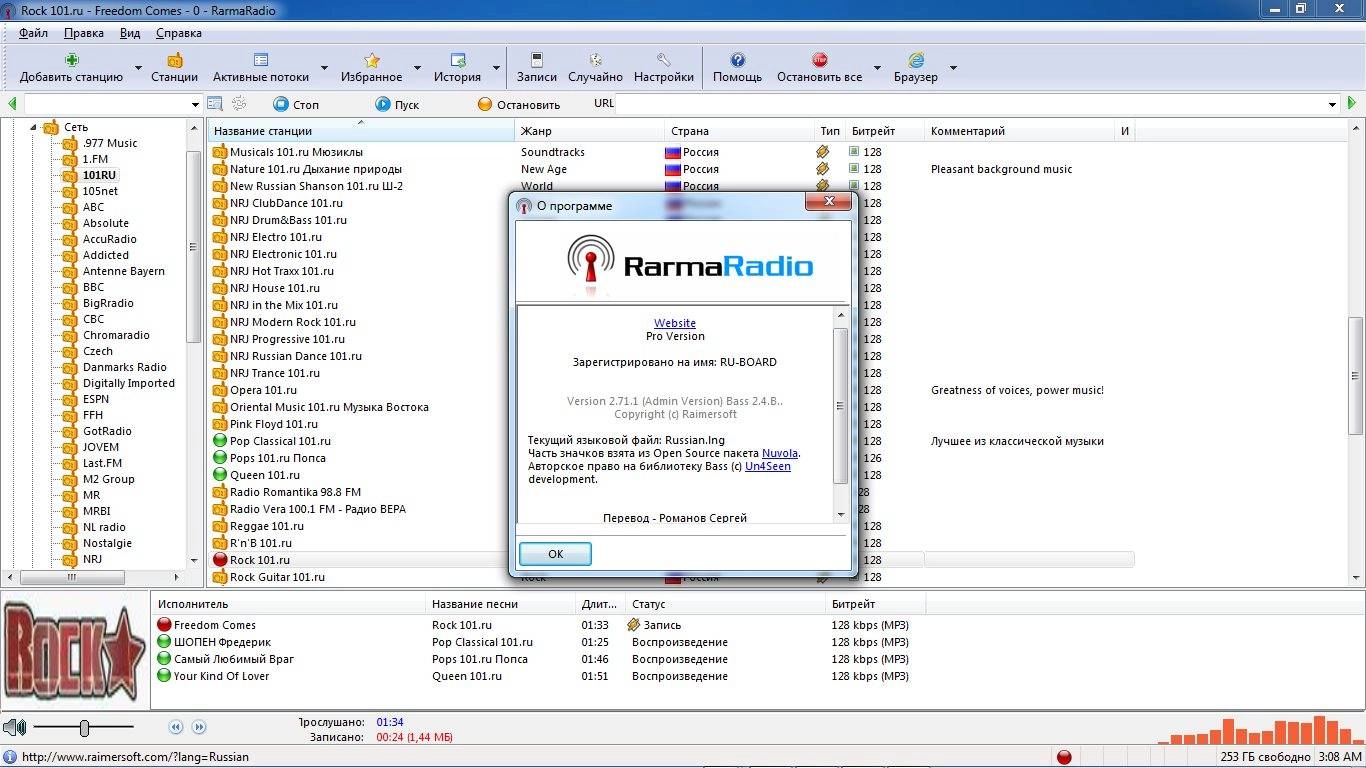Screen dimensions: 1366x768
Task: Close the О программе dialog
Action: click(x=829, y=203)
